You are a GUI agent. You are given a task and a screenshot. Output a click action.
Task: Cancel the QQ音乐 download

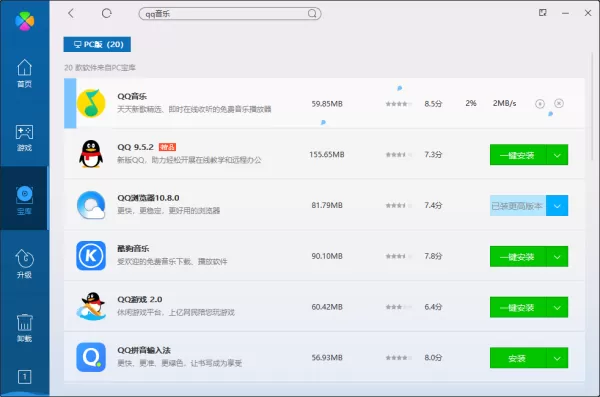coord(559,103)
